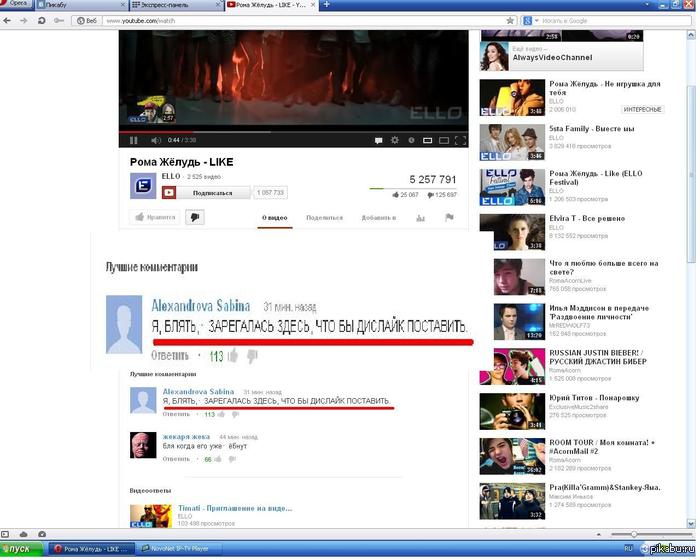Click the ELLO channel name beside 2 525 видео

tap(171, 176)
